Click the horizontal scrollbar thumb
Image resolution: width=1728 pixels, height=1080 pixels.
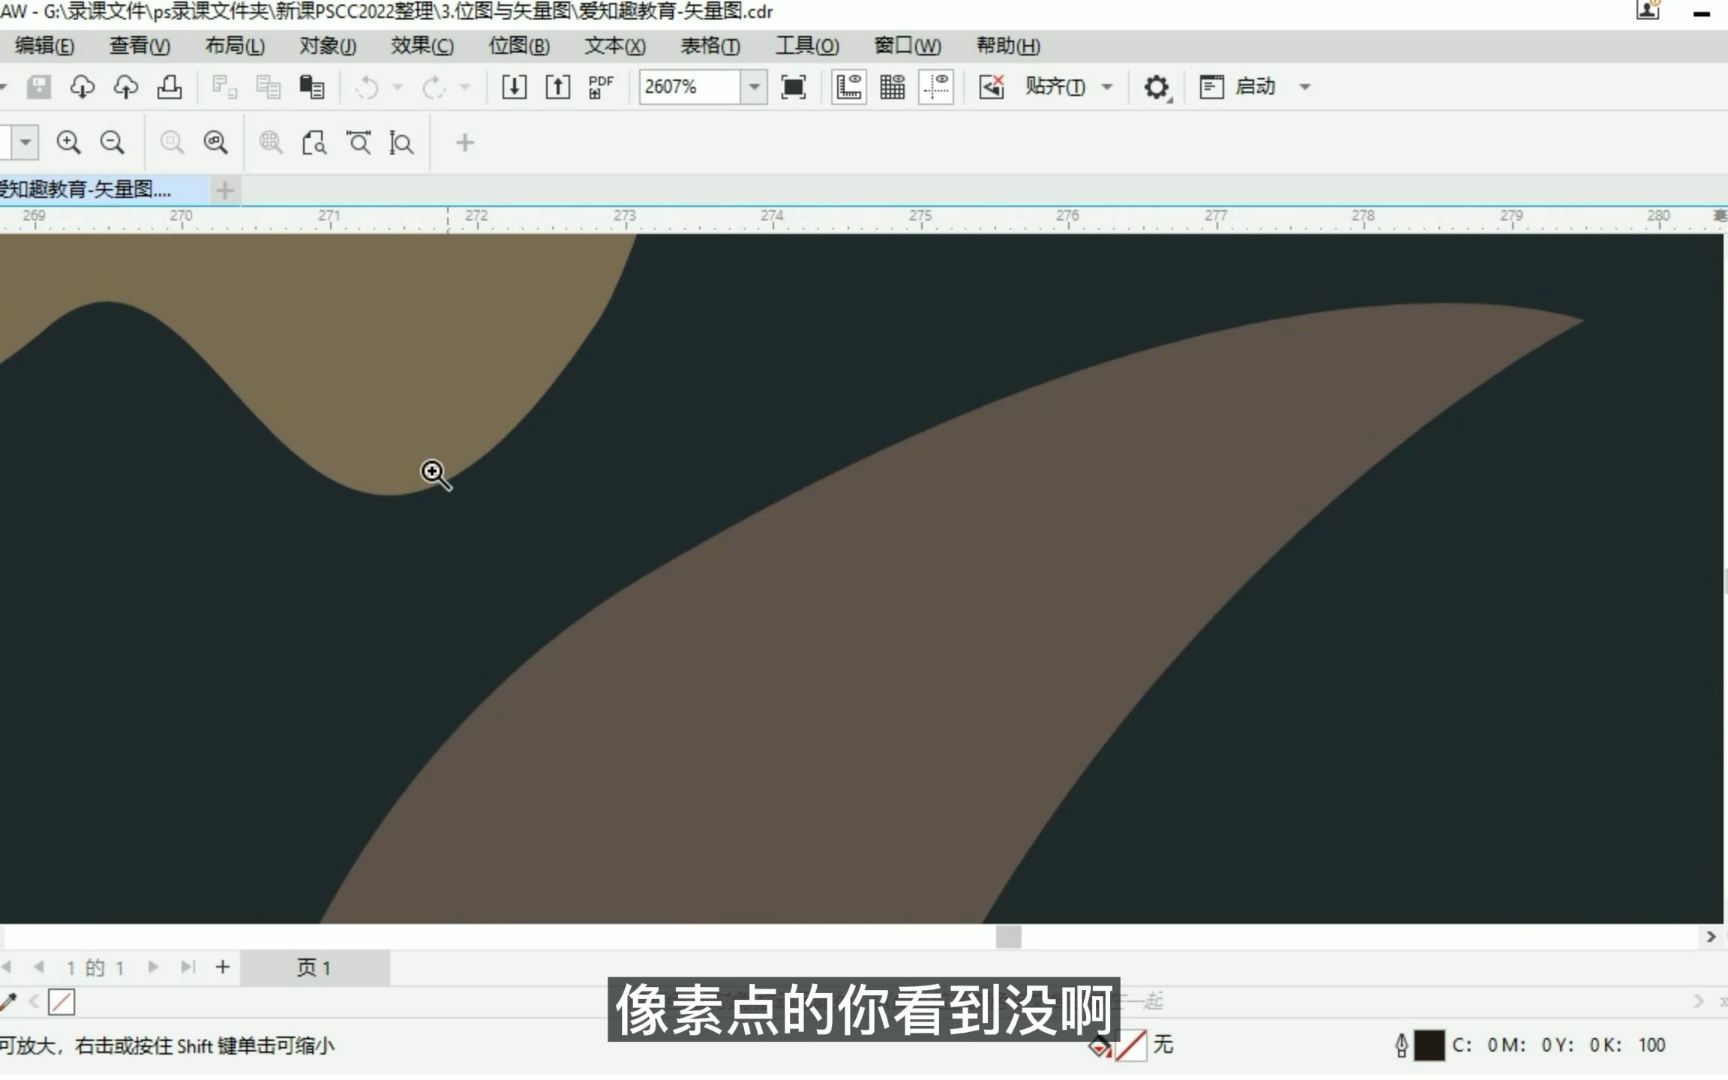1009,937
